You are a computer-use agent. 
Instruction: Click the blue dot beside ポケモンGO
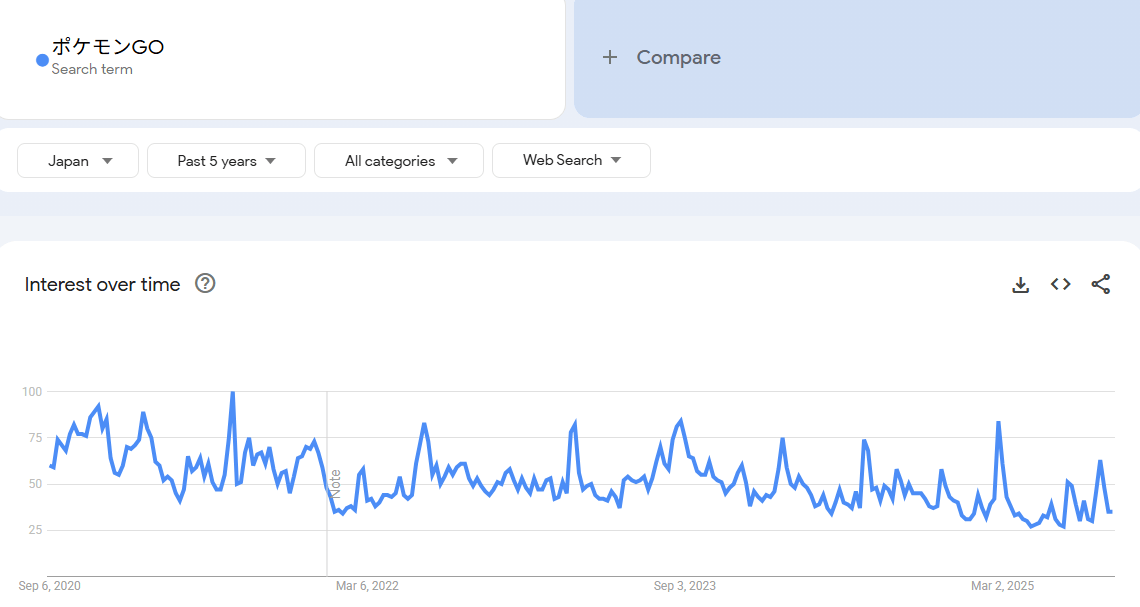[43, 60]
